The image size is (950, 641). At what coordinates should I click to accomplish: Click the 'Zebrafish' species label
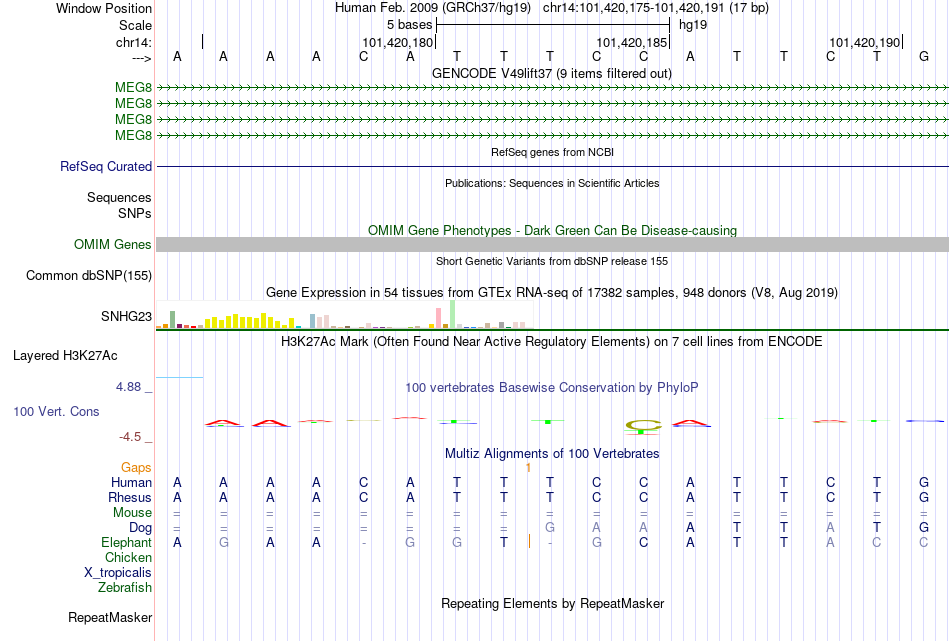click(125, 587)
